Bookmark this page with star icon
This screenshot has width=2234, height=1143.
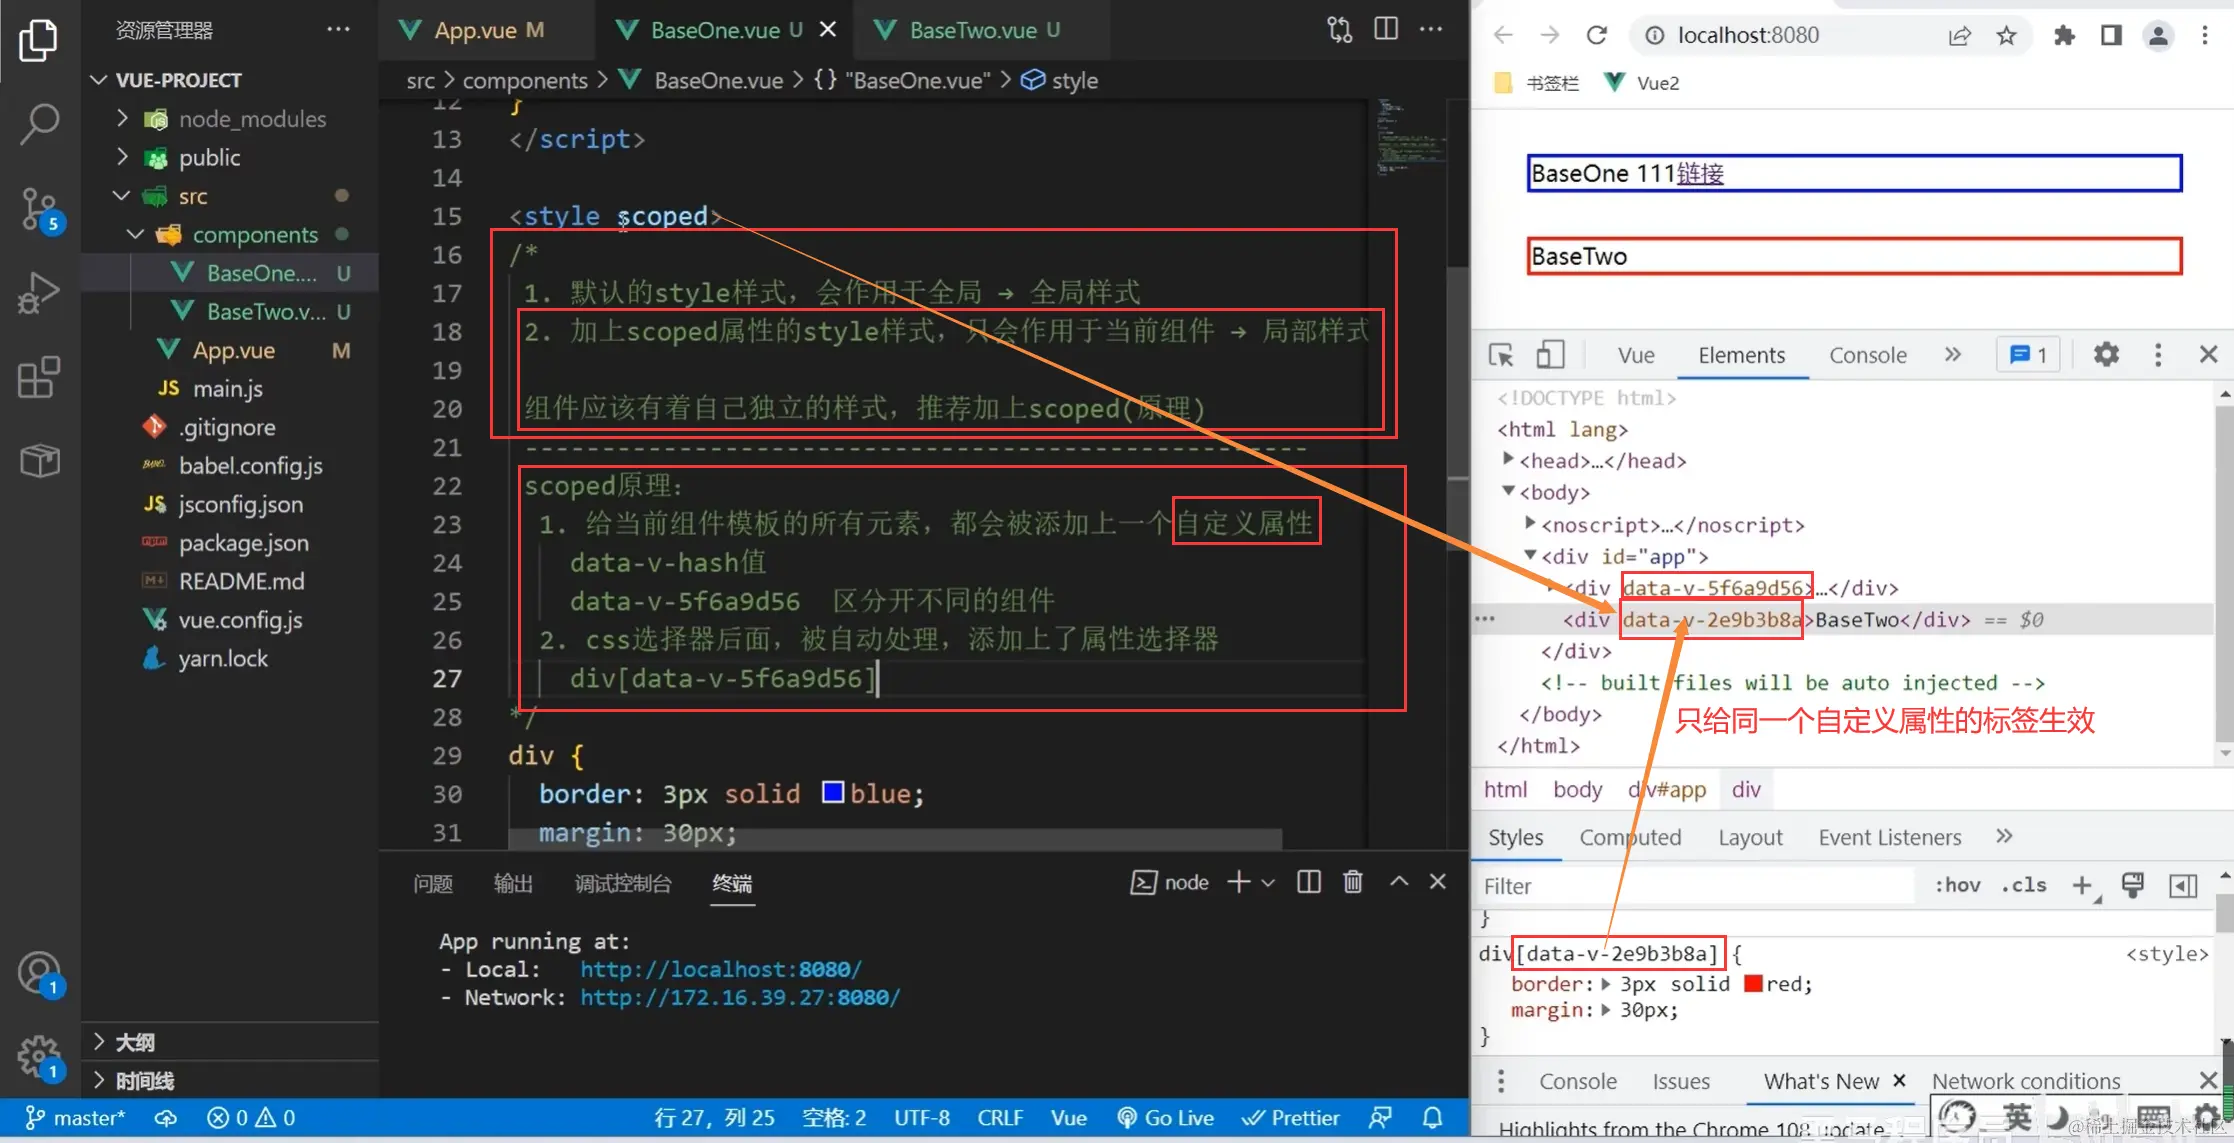pyautogui.click(x=2006, y=35)
